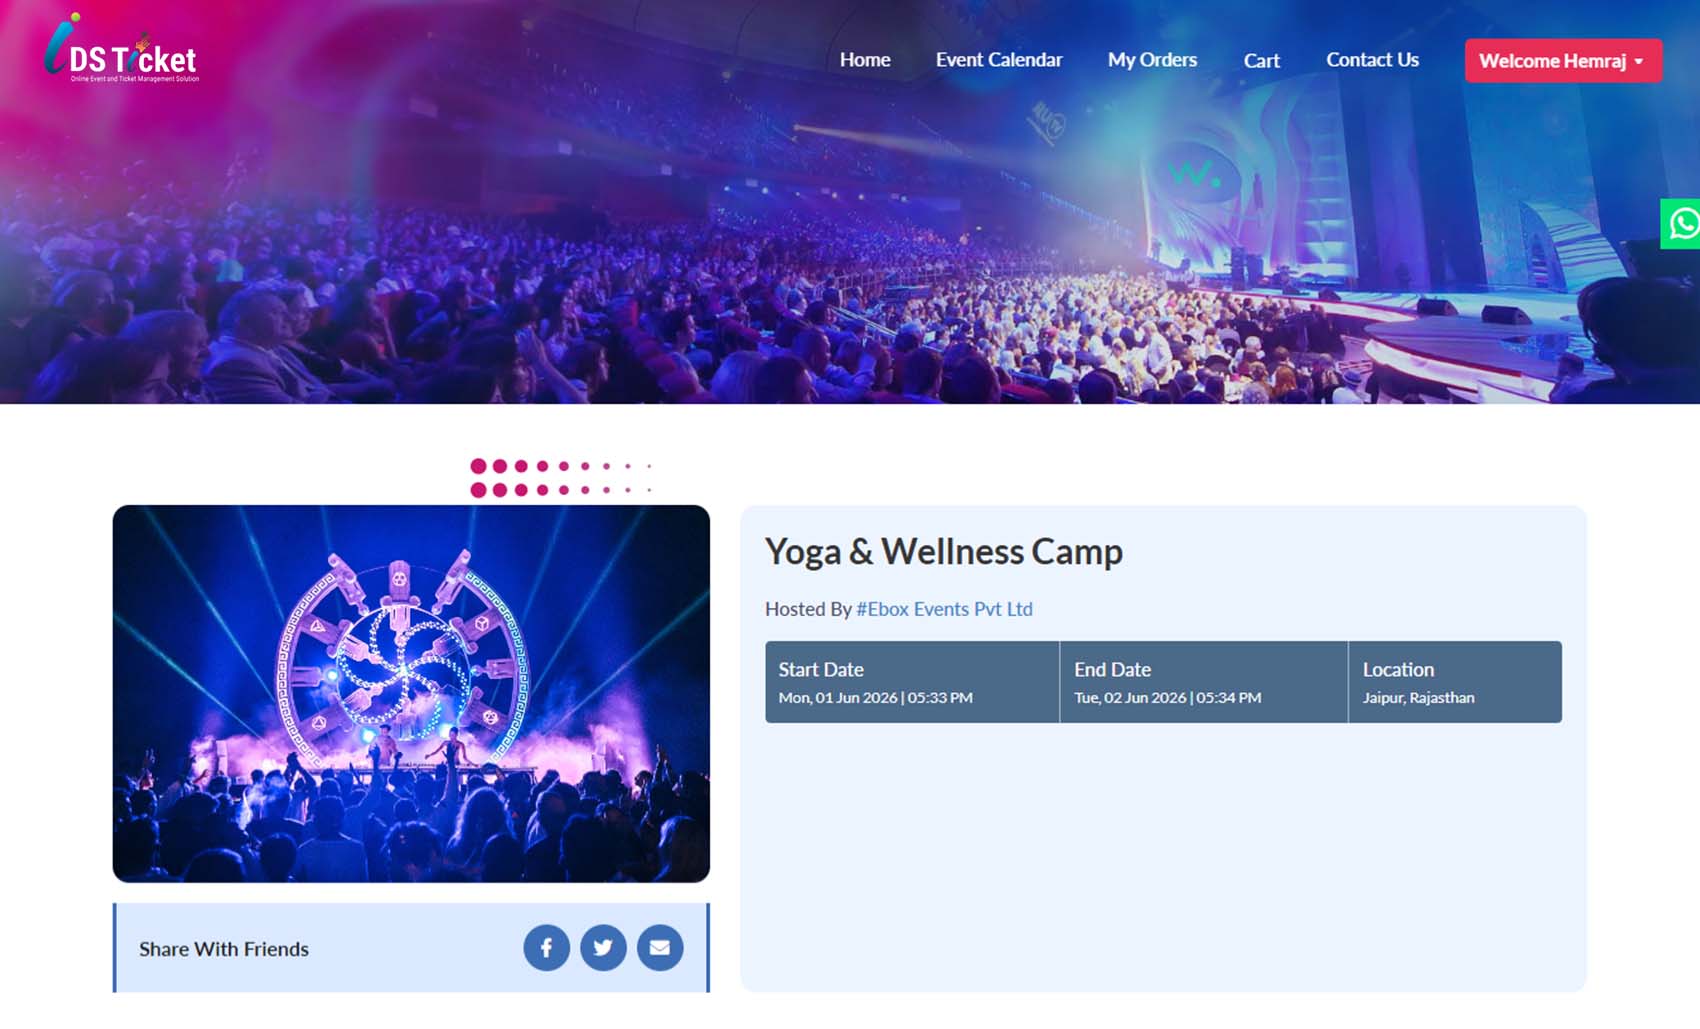
Task: Go to the Home menu item
Action: [x=865, y=60]
